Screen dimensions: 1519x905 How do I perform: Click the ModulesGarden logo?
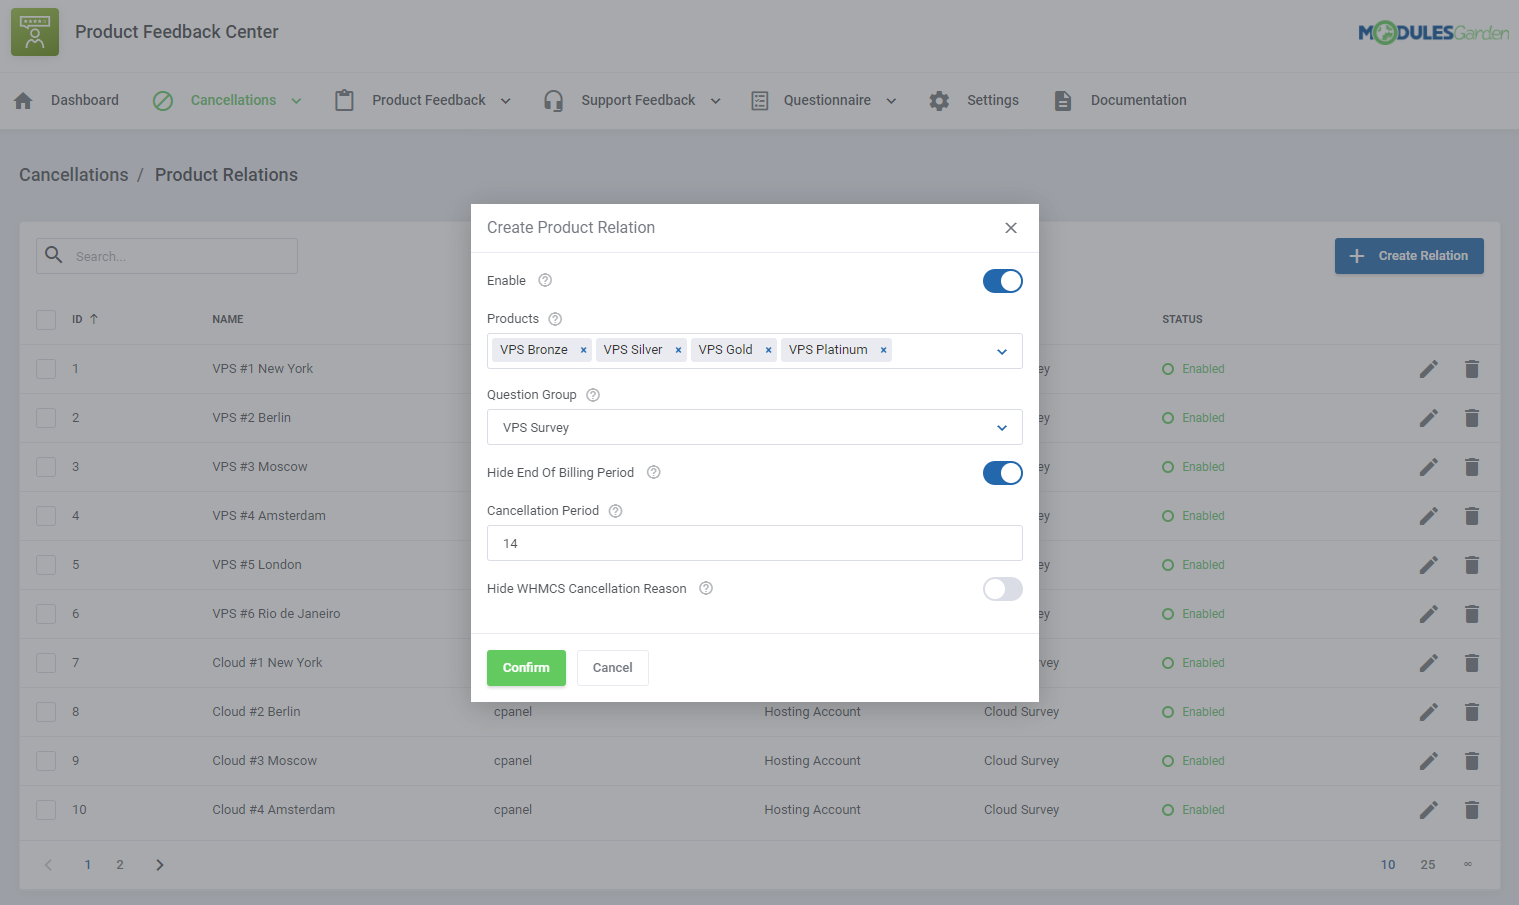coord(1434,31)
